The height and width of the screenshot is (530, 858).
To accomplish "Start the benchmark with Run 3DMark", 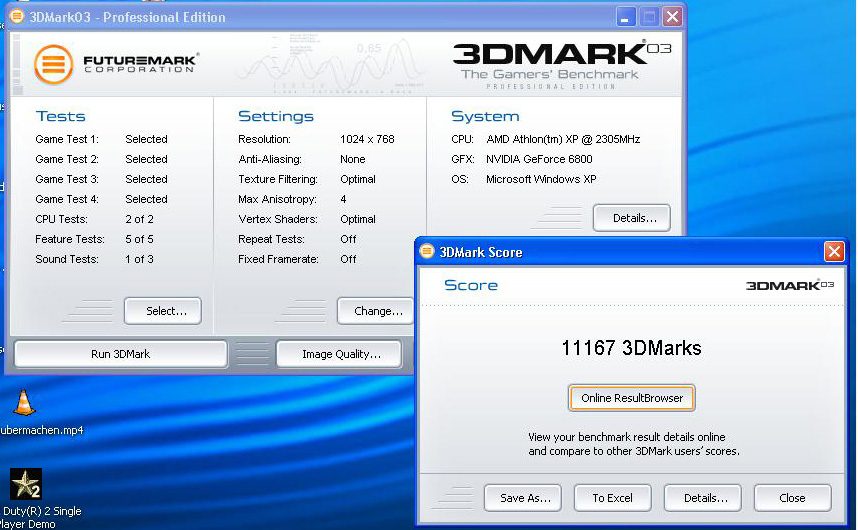I will (x=120, y=354).
